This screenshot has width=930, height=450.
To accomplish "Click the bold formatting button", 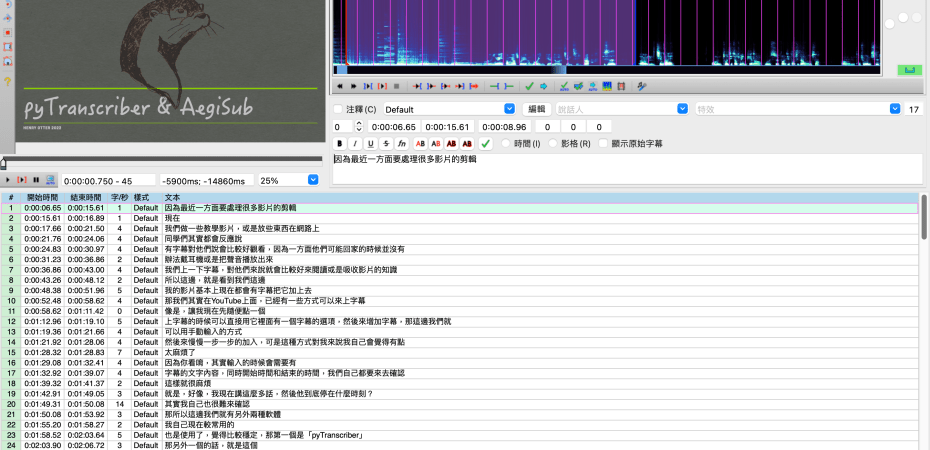I will [x=340, y=144].
